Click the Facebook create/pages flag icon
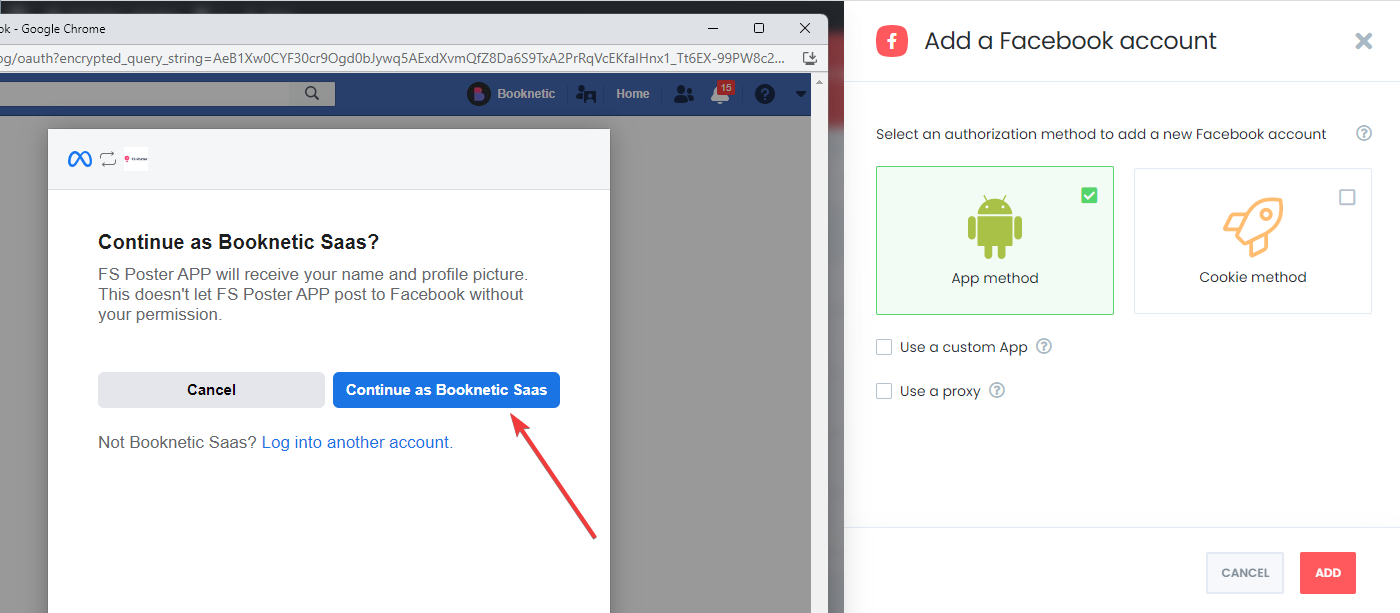The height and width of the screenshot is (613, 1400). point(587,94)
